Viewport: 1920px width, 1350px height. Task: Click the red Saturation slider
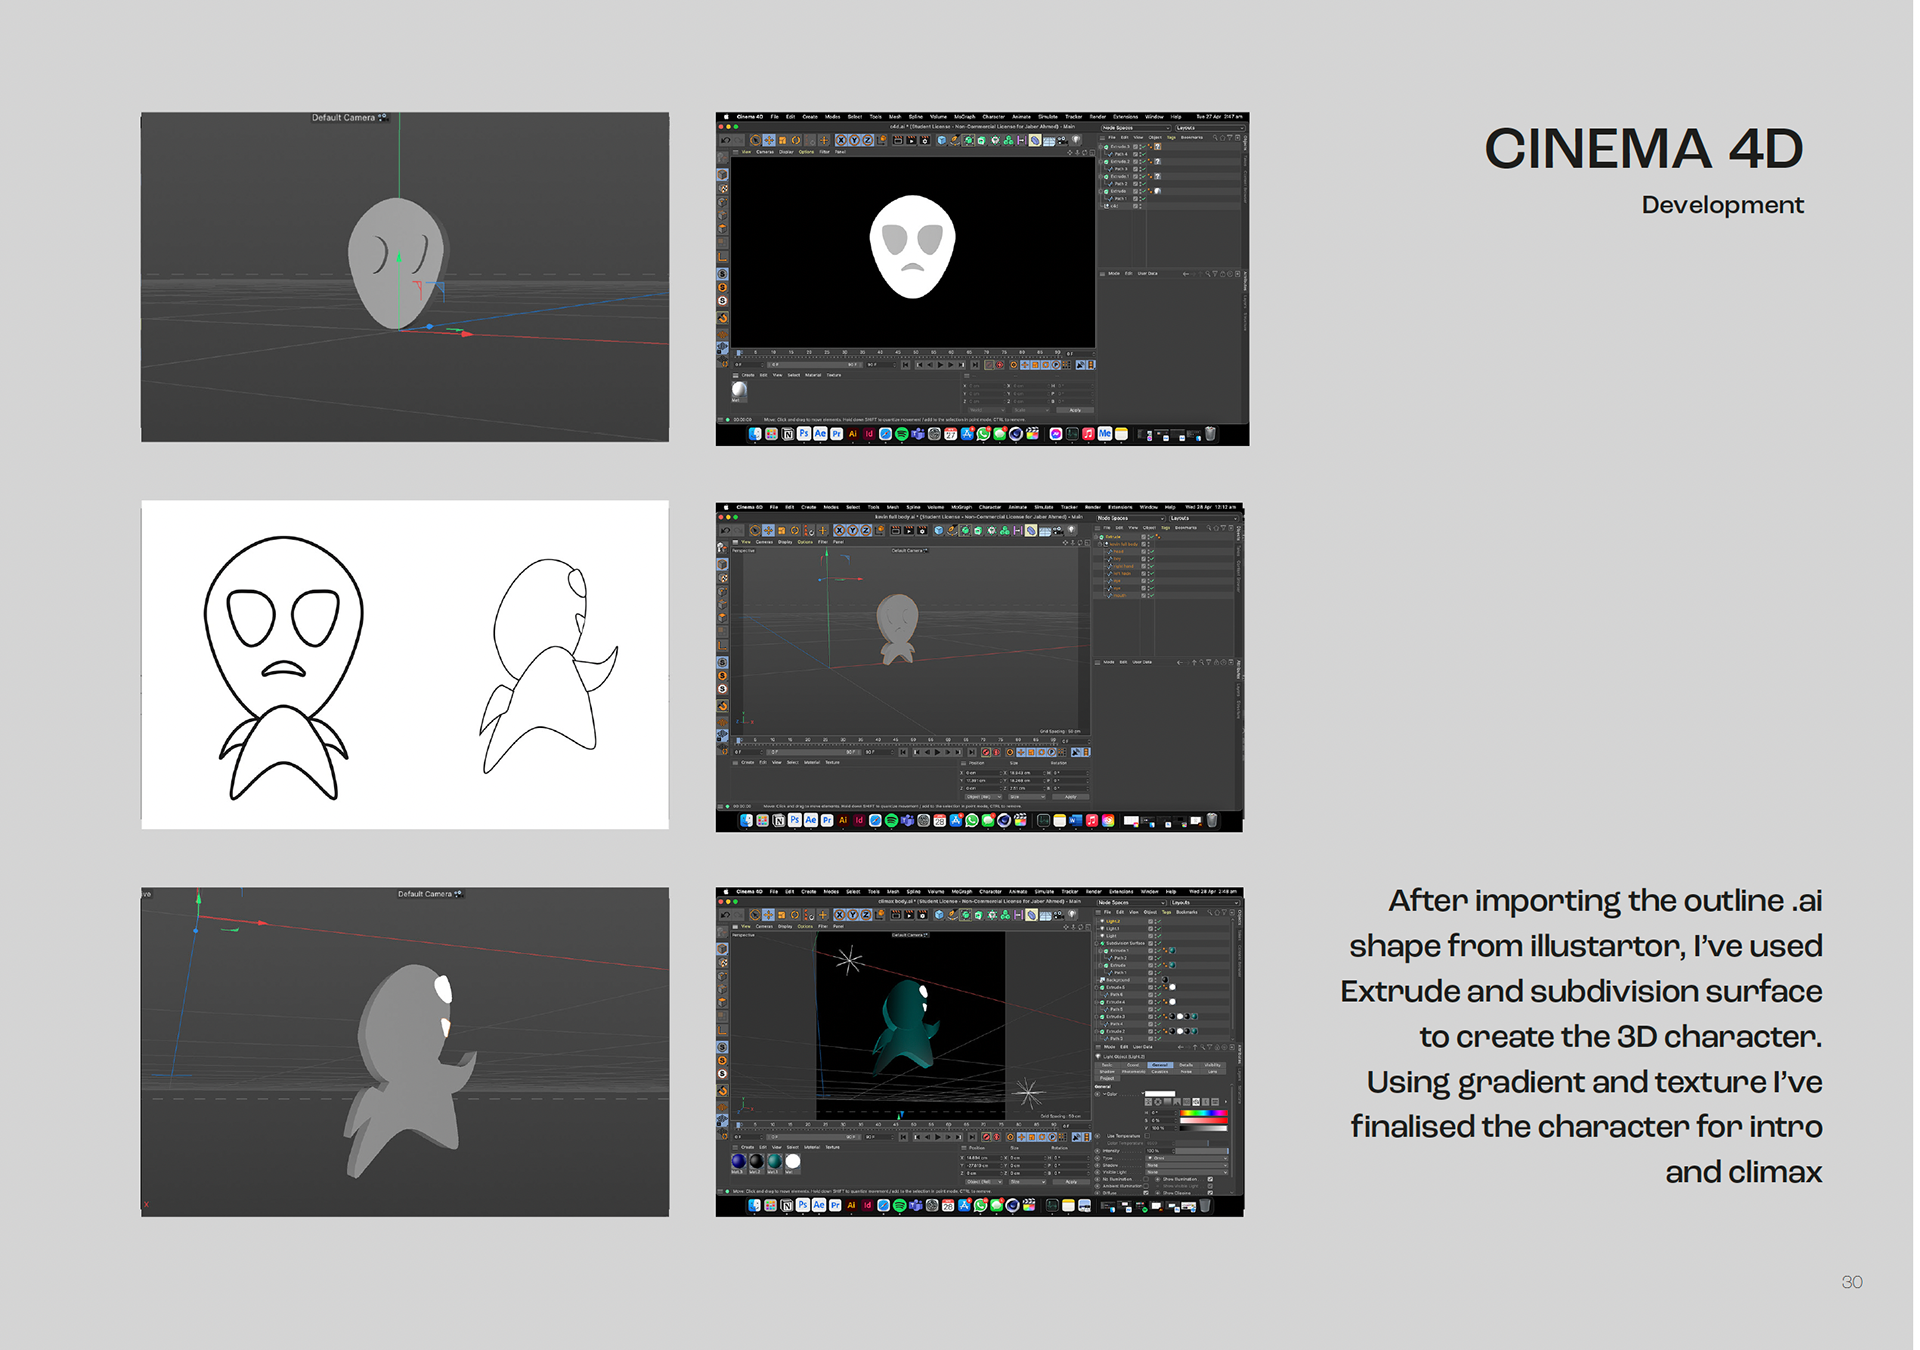(1204, 1121)
